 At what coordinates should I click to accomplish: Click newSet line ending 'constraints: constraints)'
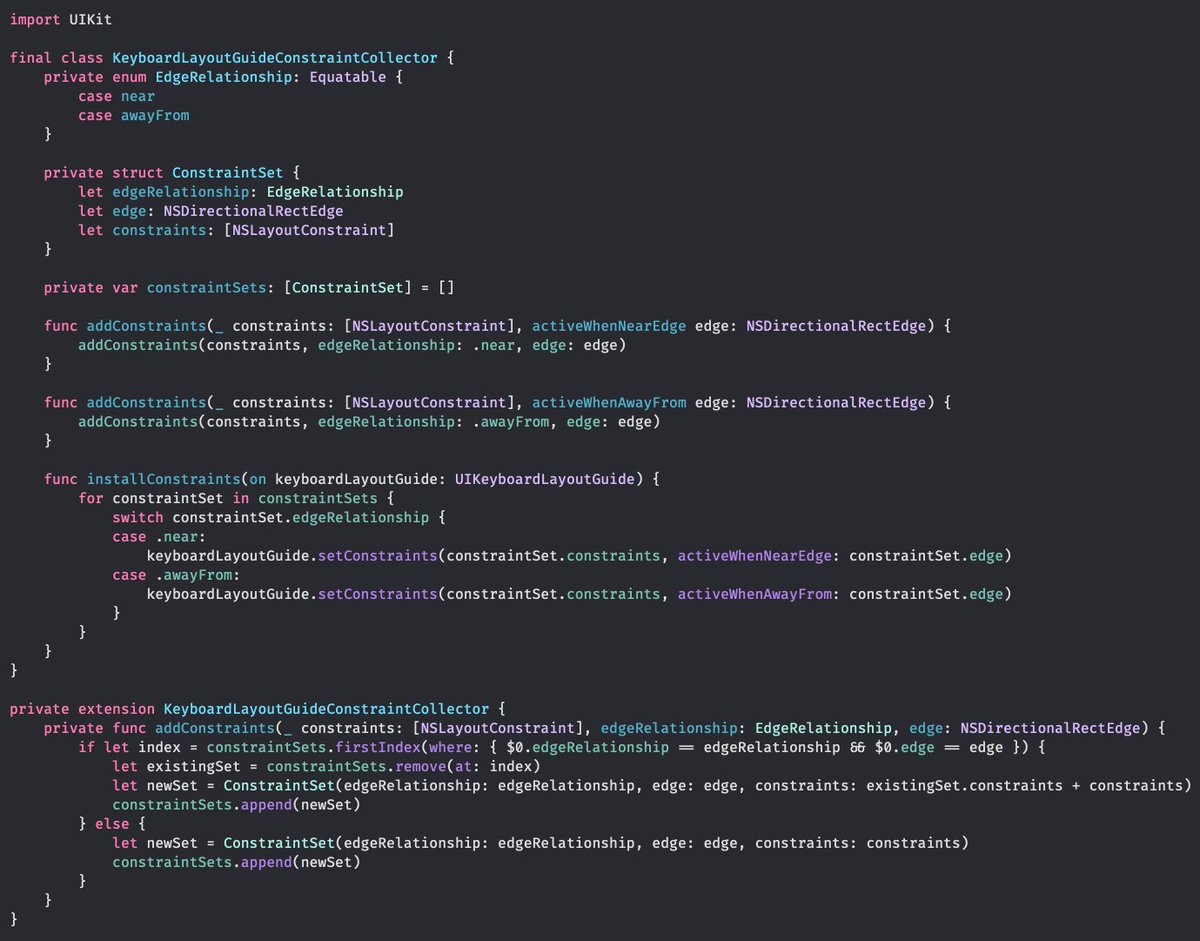541,842
